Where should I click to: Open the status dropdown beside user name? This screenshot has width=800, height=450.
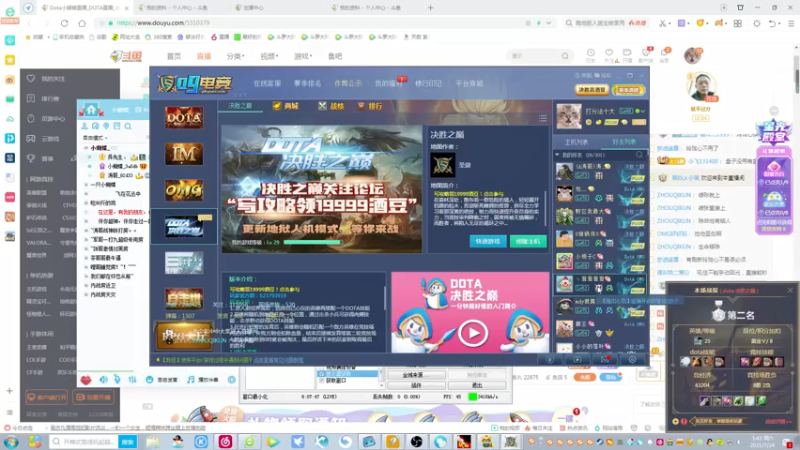point(643,111)
